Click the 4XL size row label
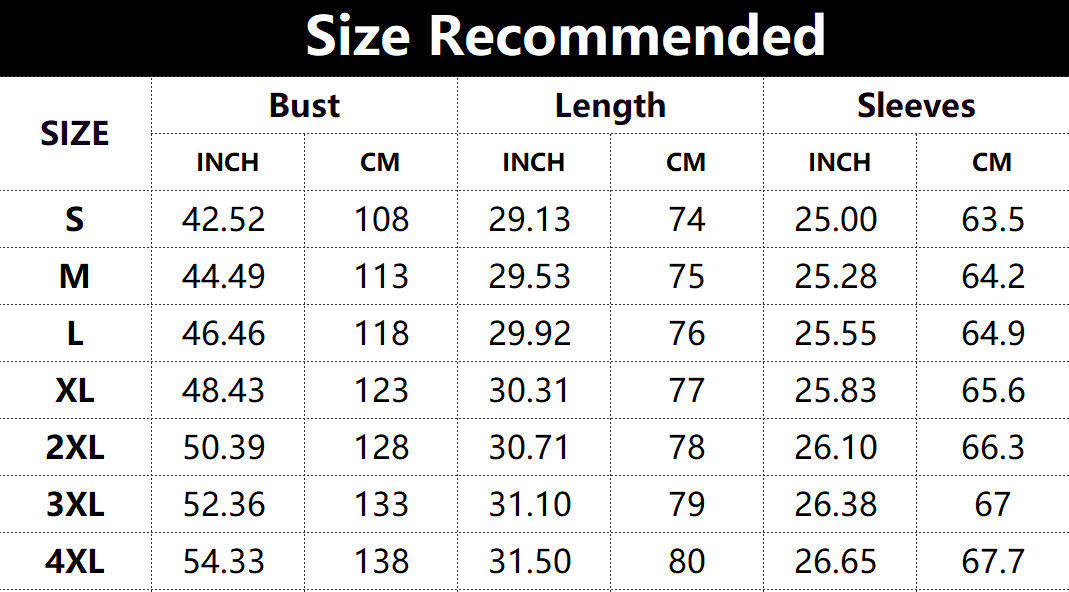 tap(75, 561)
